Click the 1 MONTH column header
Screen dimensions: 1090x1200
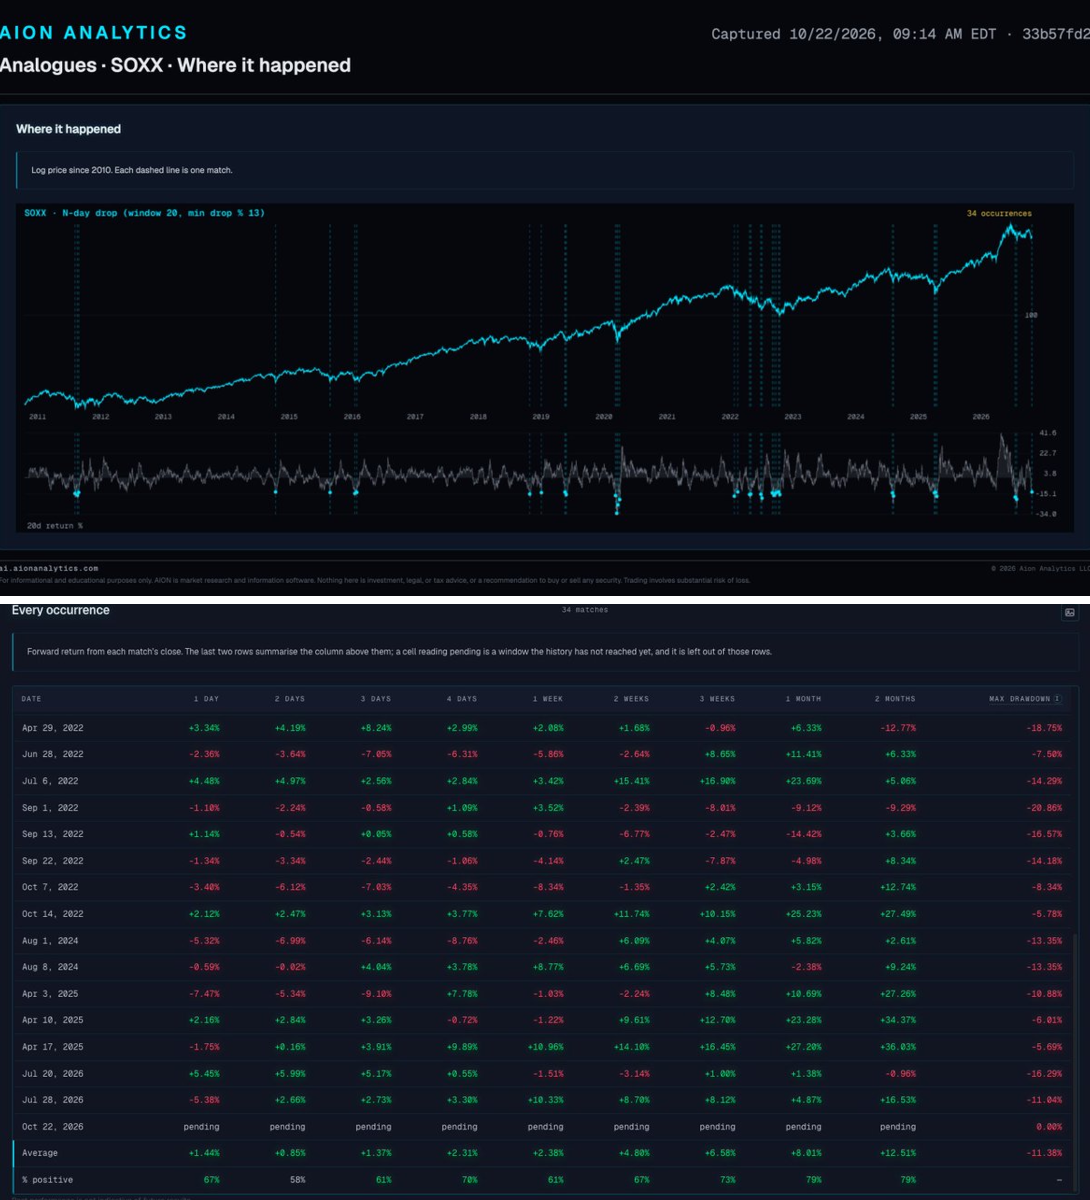[x=804, y=699]
